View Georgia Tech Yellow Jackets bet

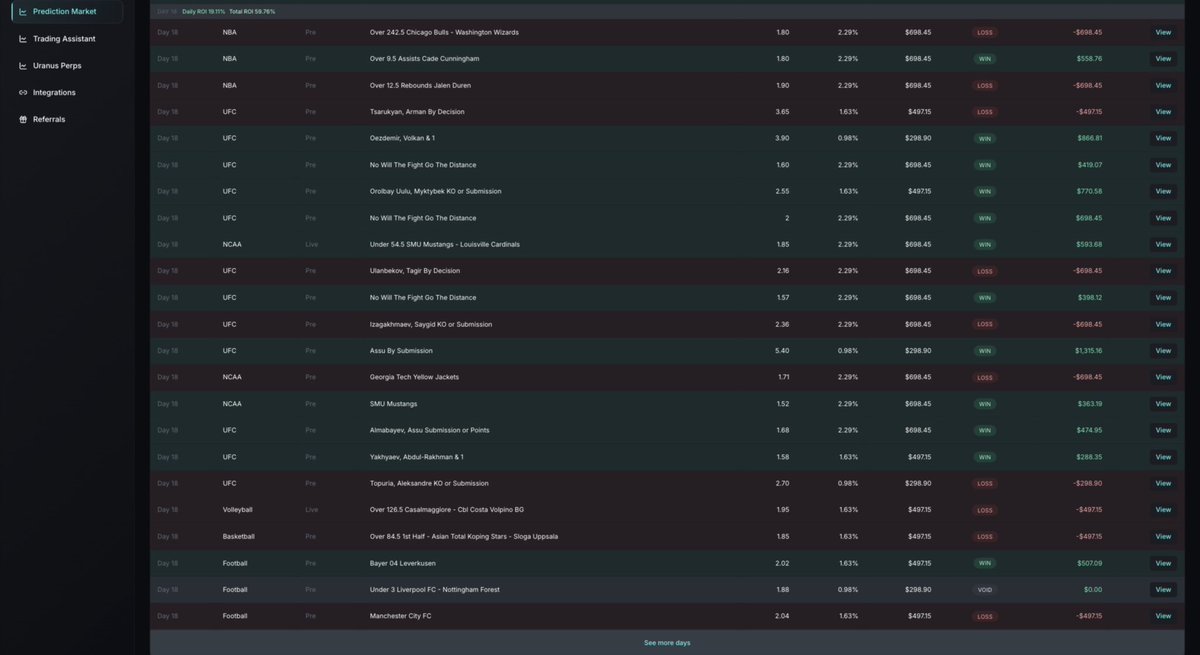[x=1163, y=377]
